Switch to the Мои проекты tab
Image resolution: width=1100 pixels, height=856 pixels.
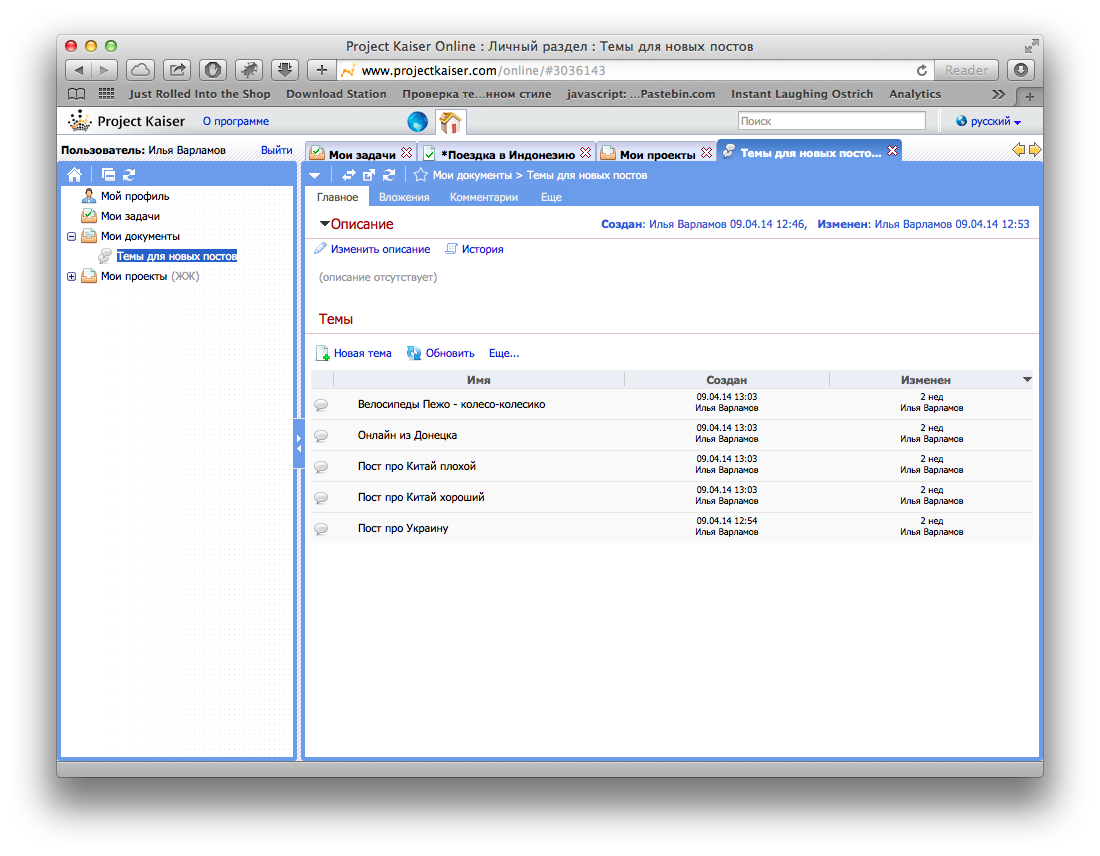pyautogui.click(x=657, y=154)
